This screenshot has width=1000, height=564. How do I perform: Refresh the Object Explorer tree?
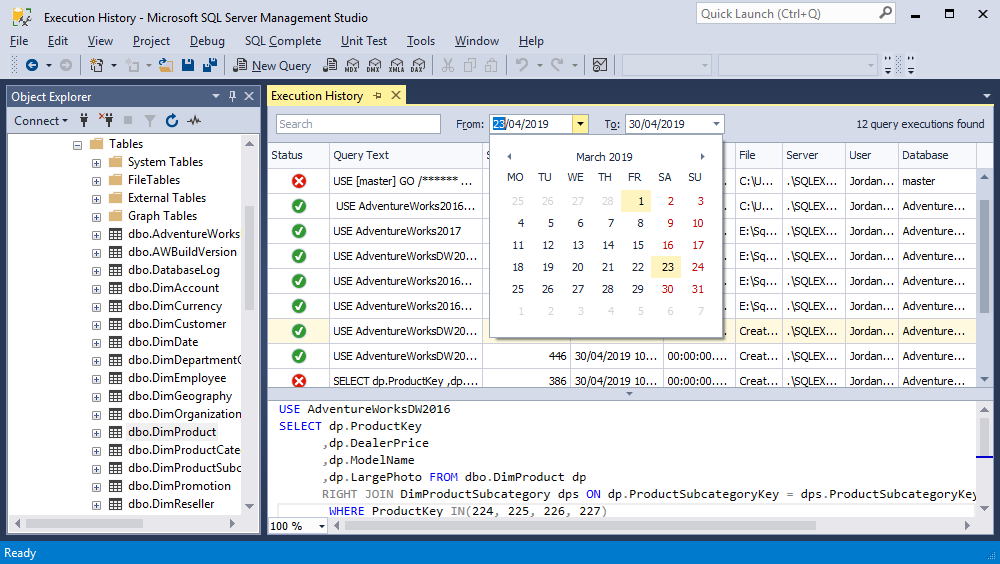click(172, 121)
